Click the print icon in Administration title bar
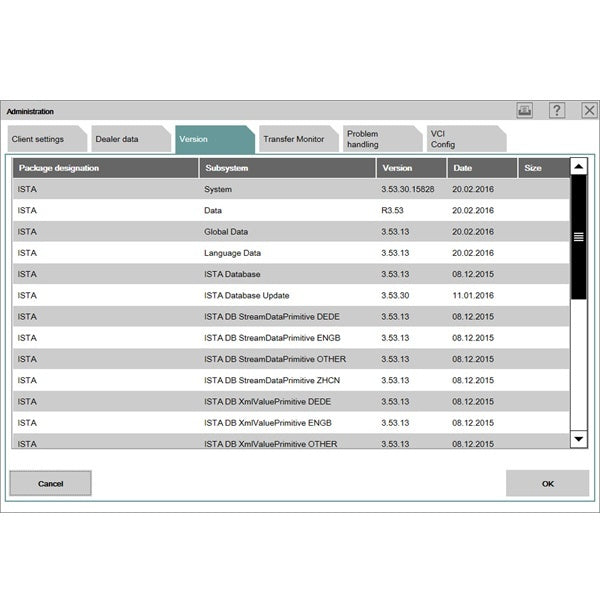Screen dimensions: 600x600 click(524, 111)
